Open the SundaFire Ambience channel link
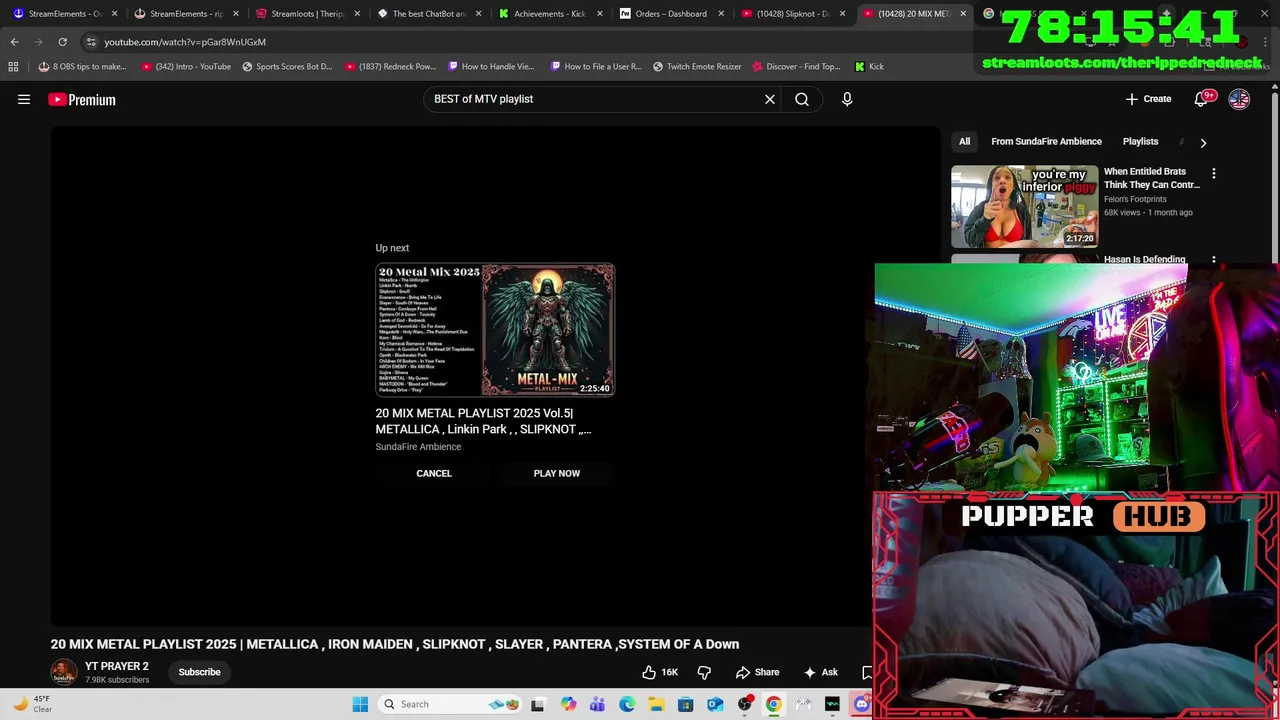1280x720 pixels. (418, 446)
